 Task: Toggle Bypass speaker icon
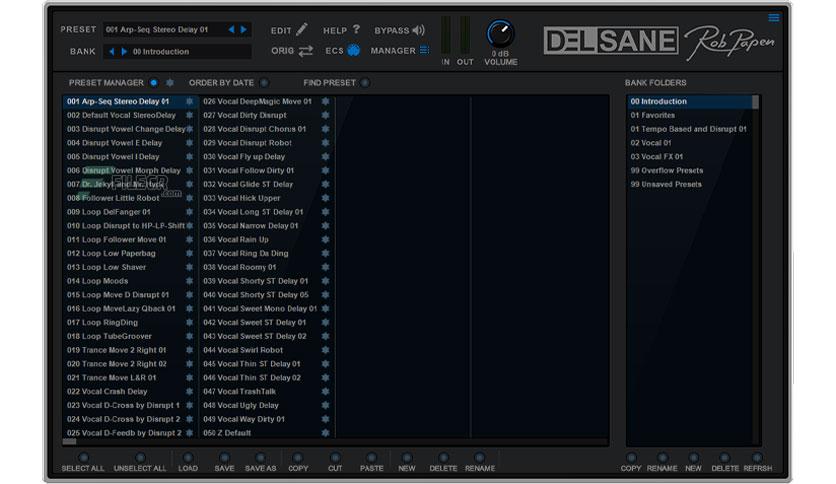[x=419, y=30]
